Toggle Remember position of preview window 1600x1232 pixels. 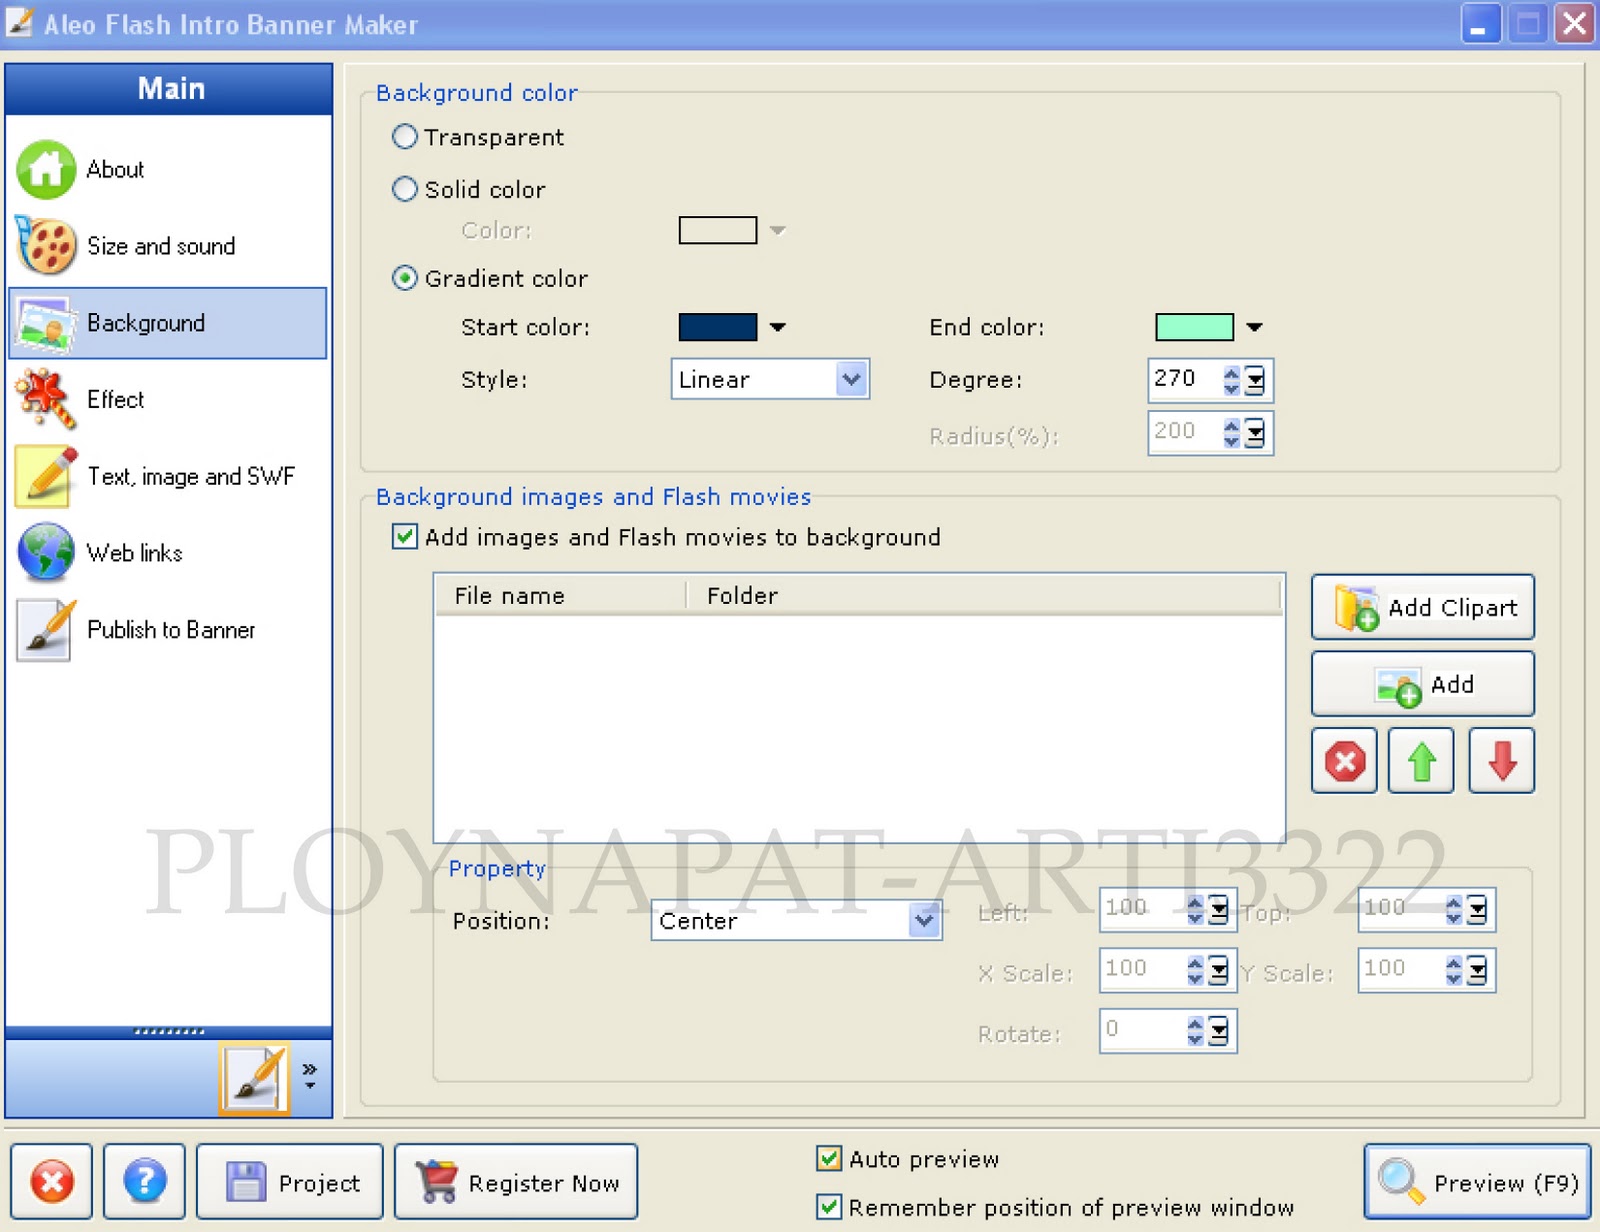pos(828,1207)
